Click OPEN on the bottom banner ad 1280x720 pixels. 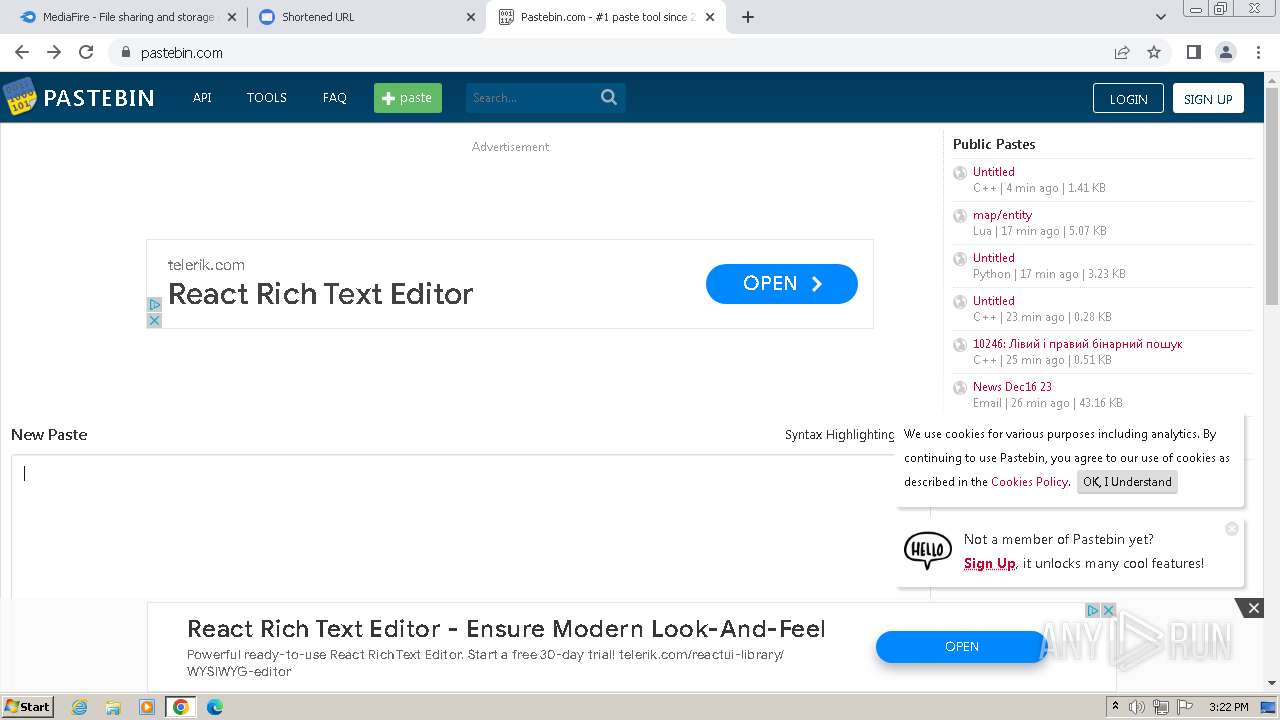coord(961,646)
